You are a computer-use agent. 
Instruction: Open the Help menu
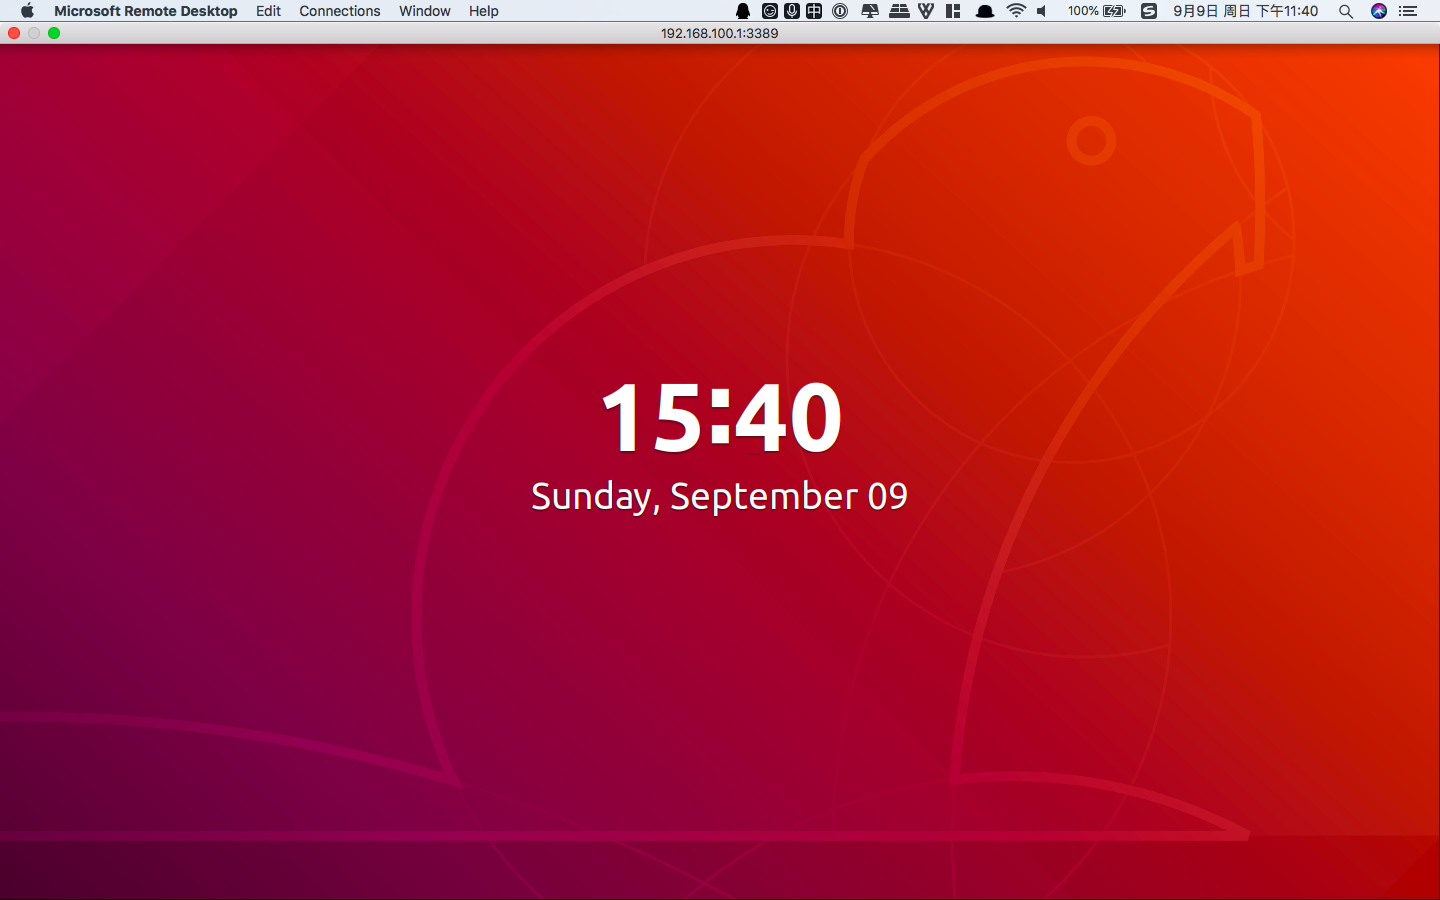coord(483,11)
